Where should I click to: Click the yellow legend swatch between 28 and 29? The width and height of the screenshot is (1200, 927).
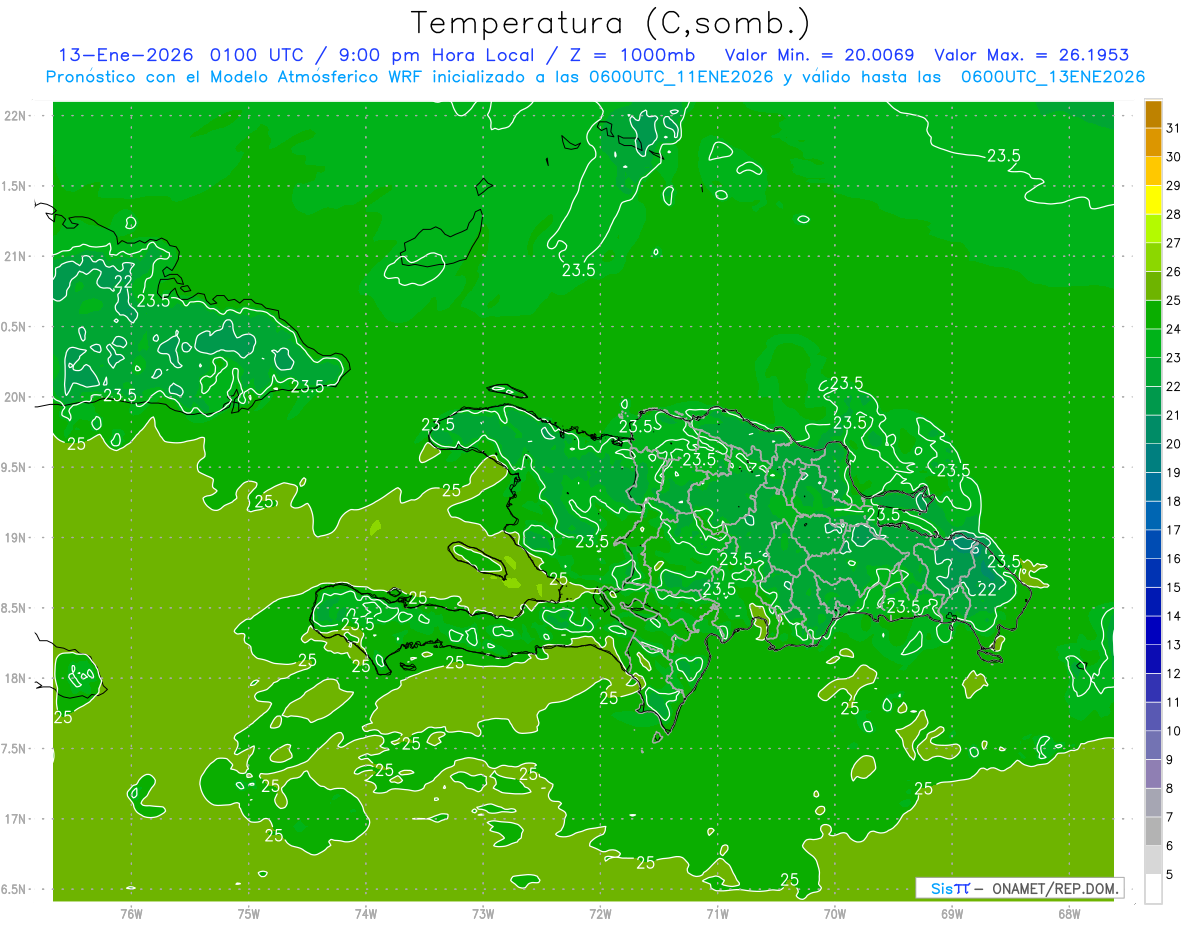(1153, 200)
